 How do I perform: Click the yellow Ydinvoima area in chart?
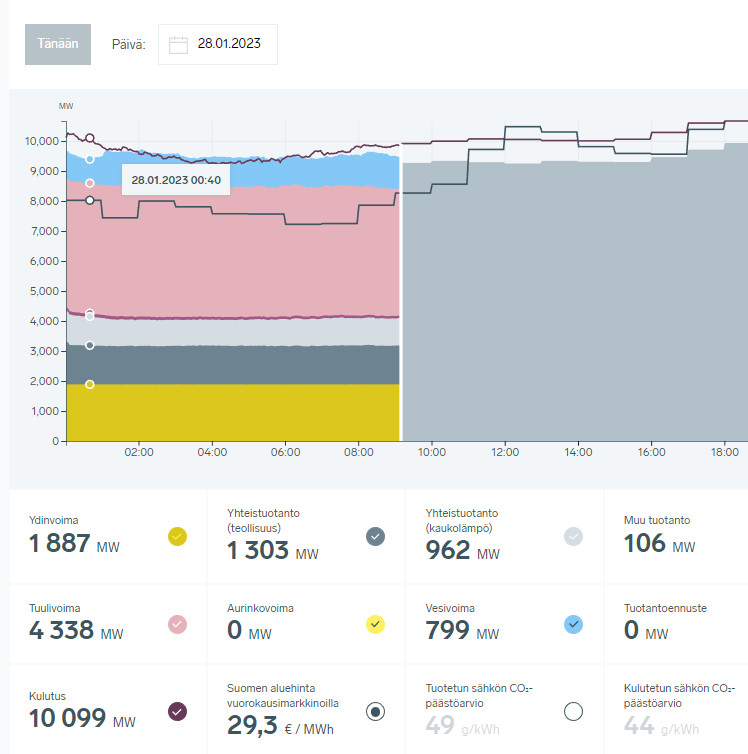point(230,412)
